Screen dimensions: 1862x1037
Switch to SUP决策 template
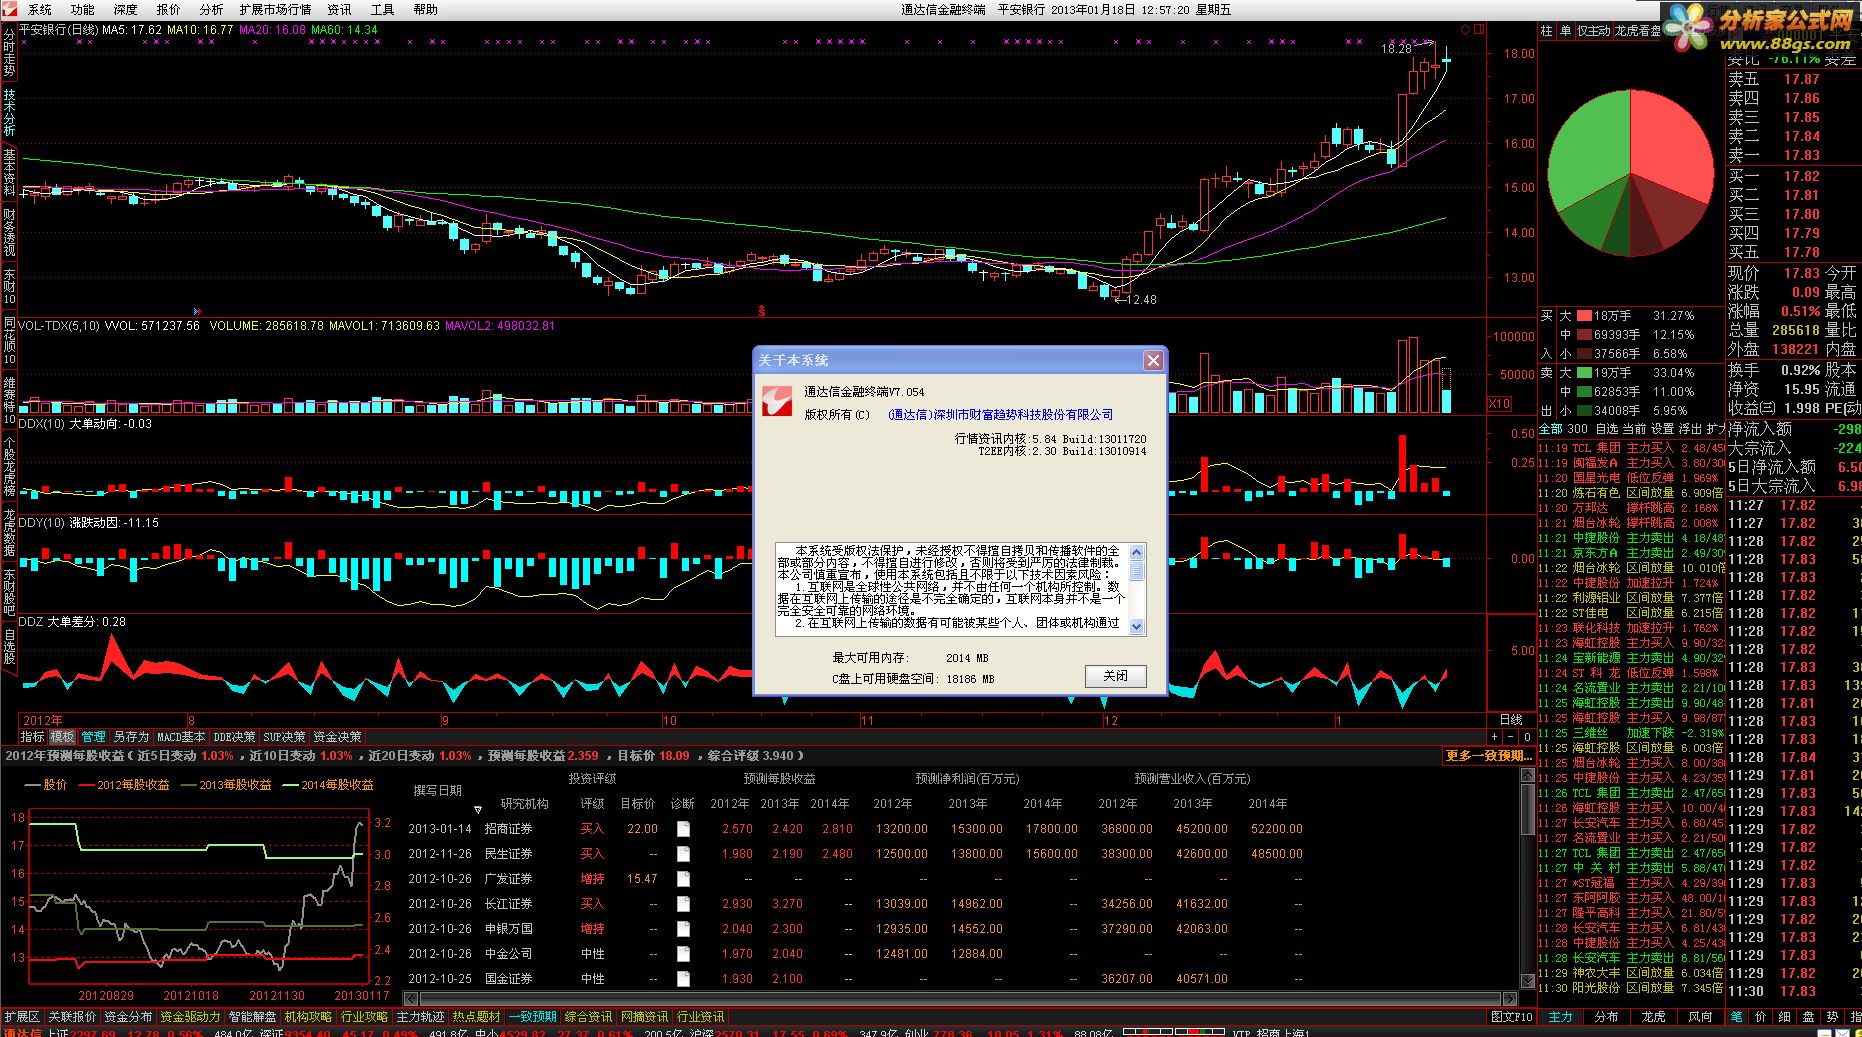click(284, 737)
